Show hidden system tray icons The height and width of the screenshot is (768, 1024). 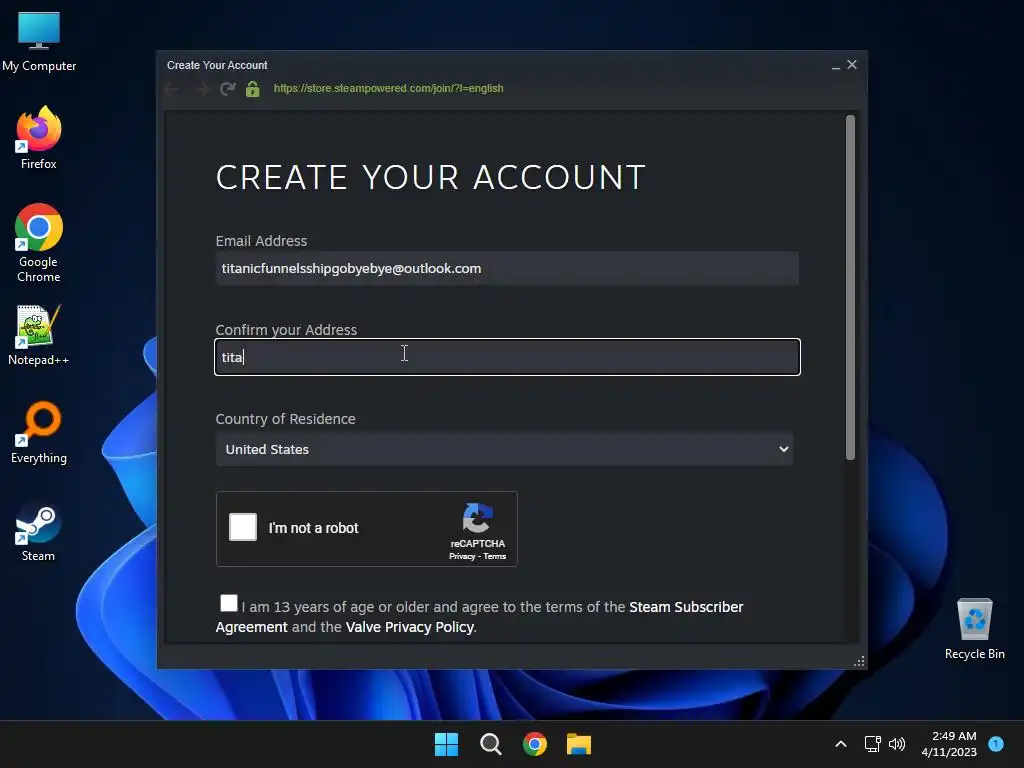point(841,744)
